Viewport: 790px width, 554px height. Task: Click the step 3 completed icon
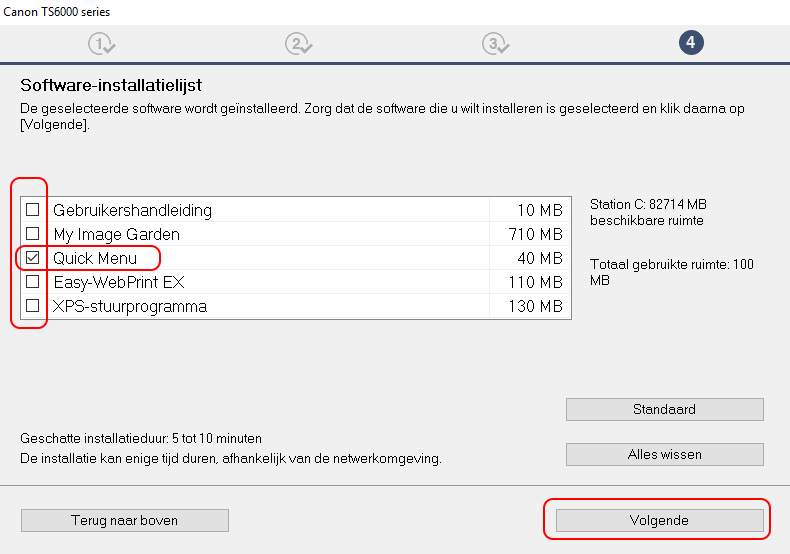[493, 43]
